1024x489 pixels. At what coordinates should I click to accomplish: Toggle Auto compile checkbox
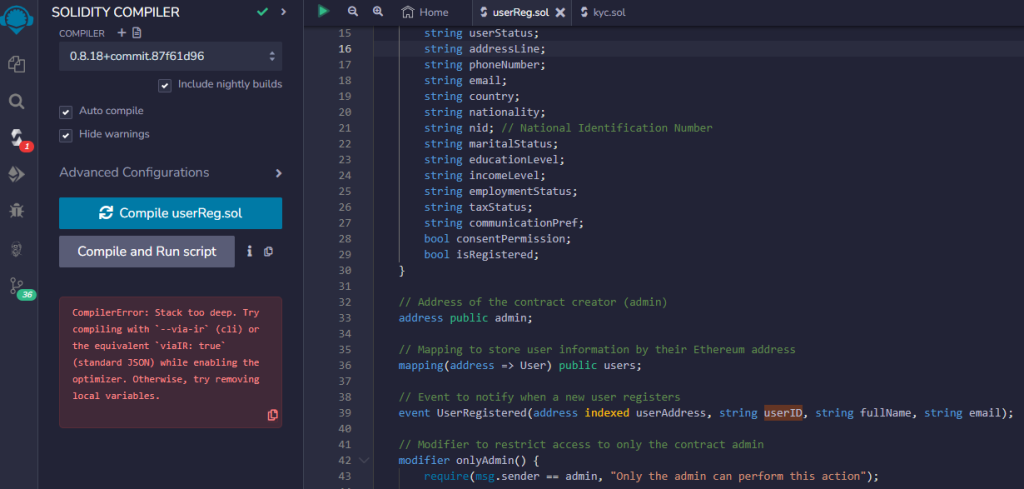coord(65,112)
